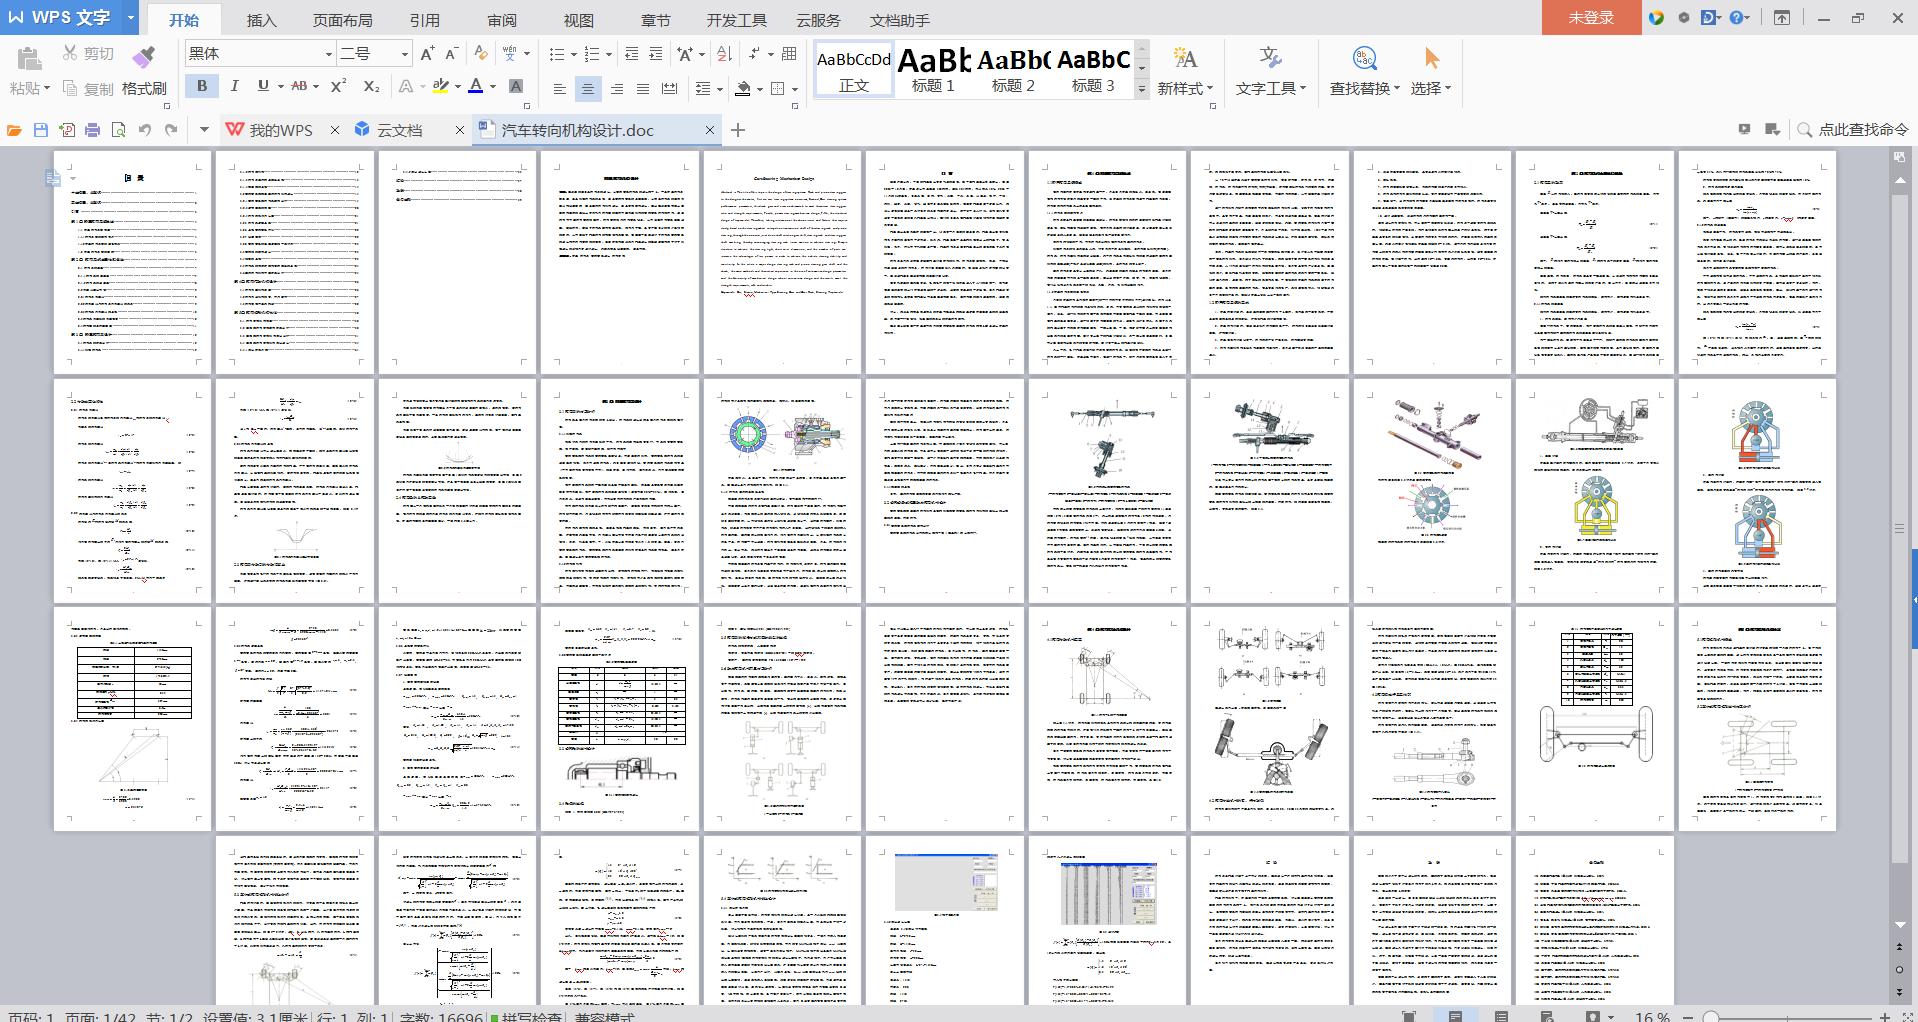Click the character shading icon
The image size is (1918, 1022).
click(x=516, y=86)
